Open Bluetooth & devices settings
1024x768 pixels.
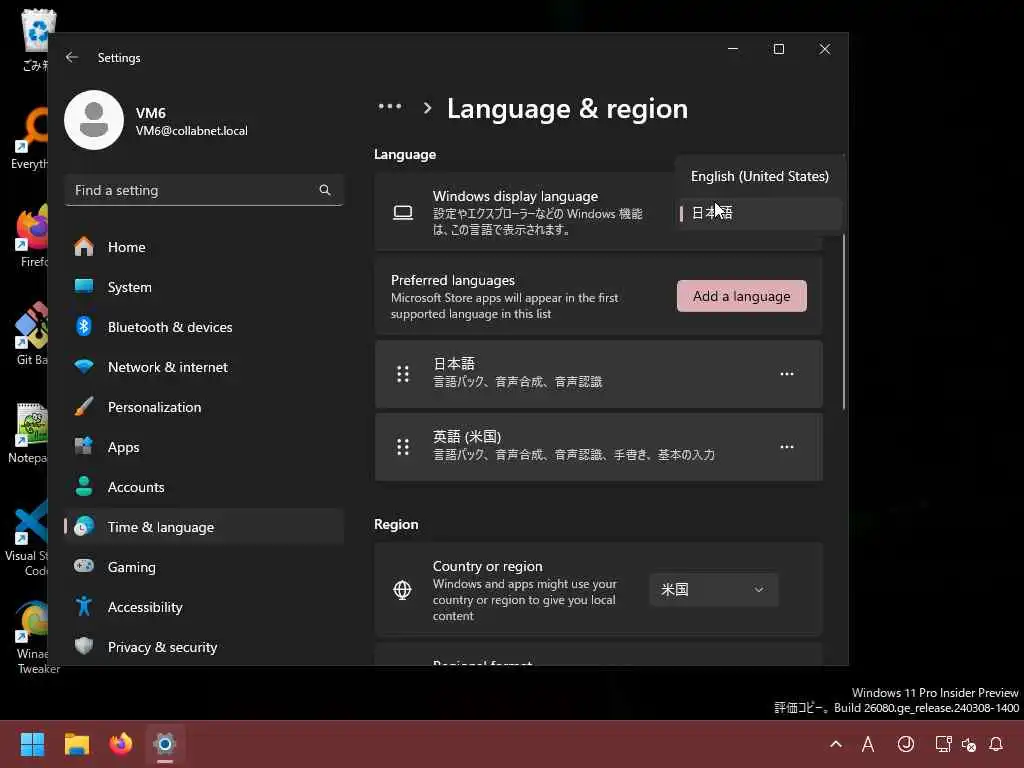[x=204, y=327]
